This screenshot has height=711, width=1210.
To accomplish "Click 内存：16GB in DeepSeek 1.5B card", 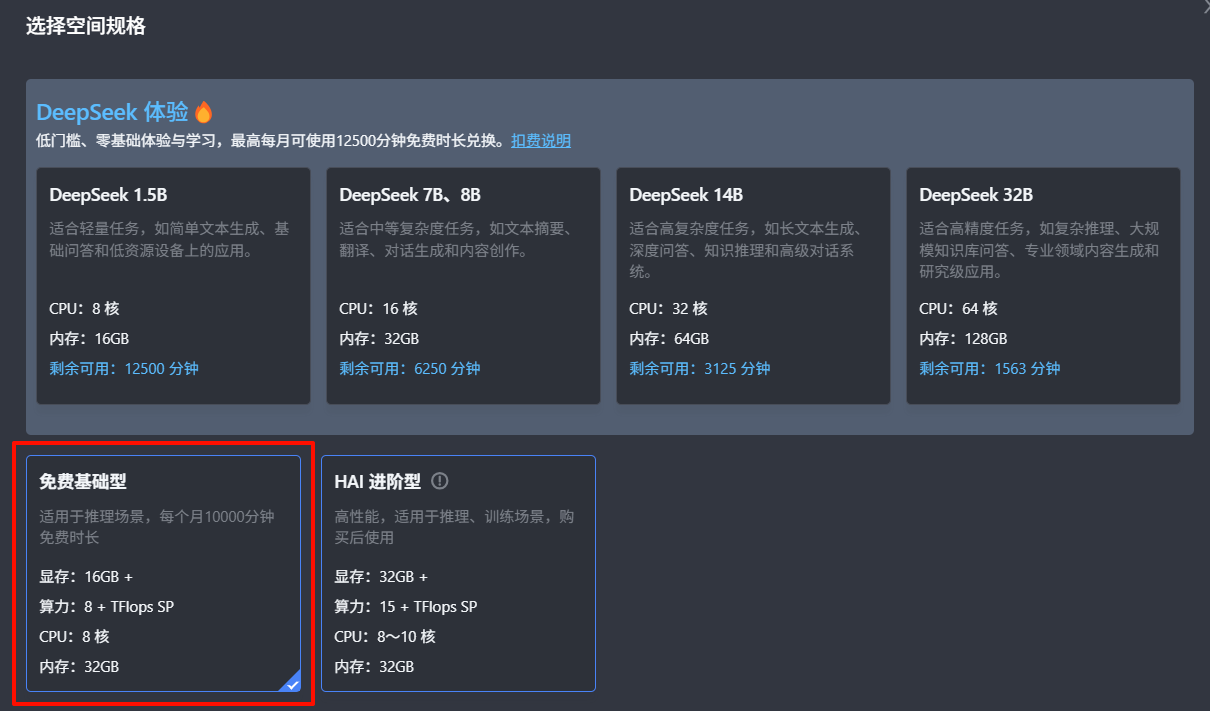I will (x=89, y=338).
